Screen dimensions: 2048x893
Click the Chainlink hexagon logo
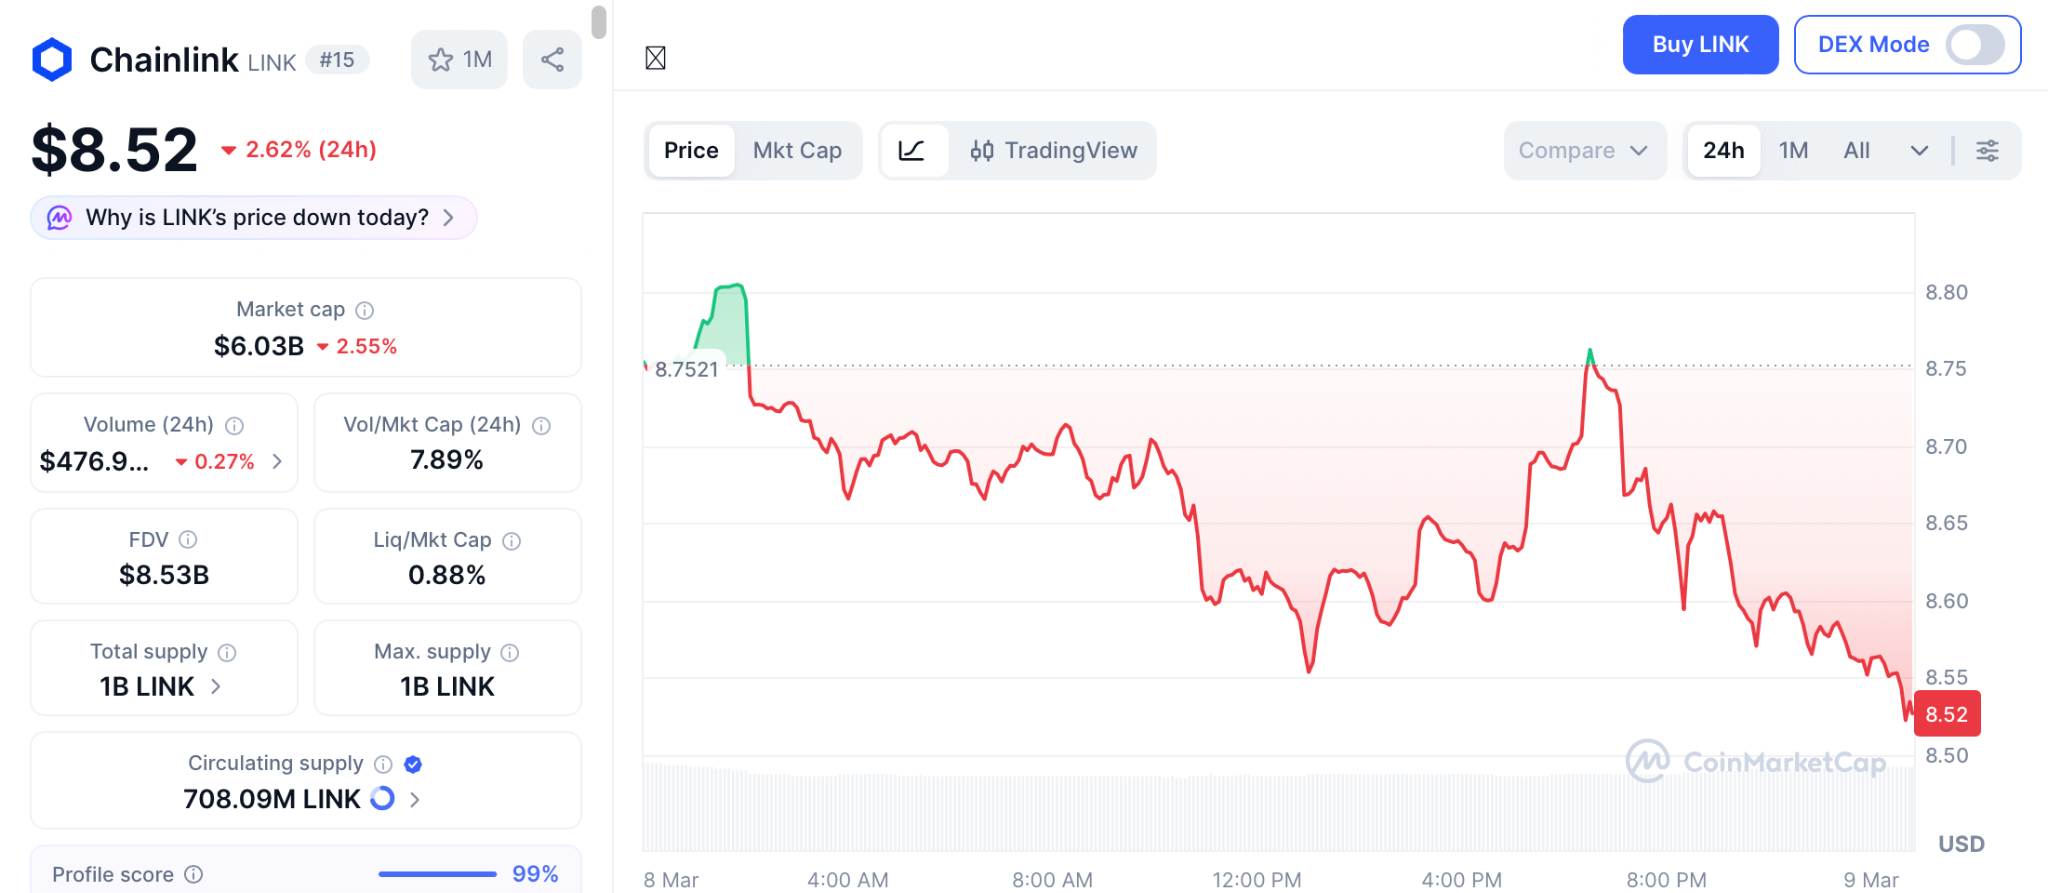[x=52, y=60]
